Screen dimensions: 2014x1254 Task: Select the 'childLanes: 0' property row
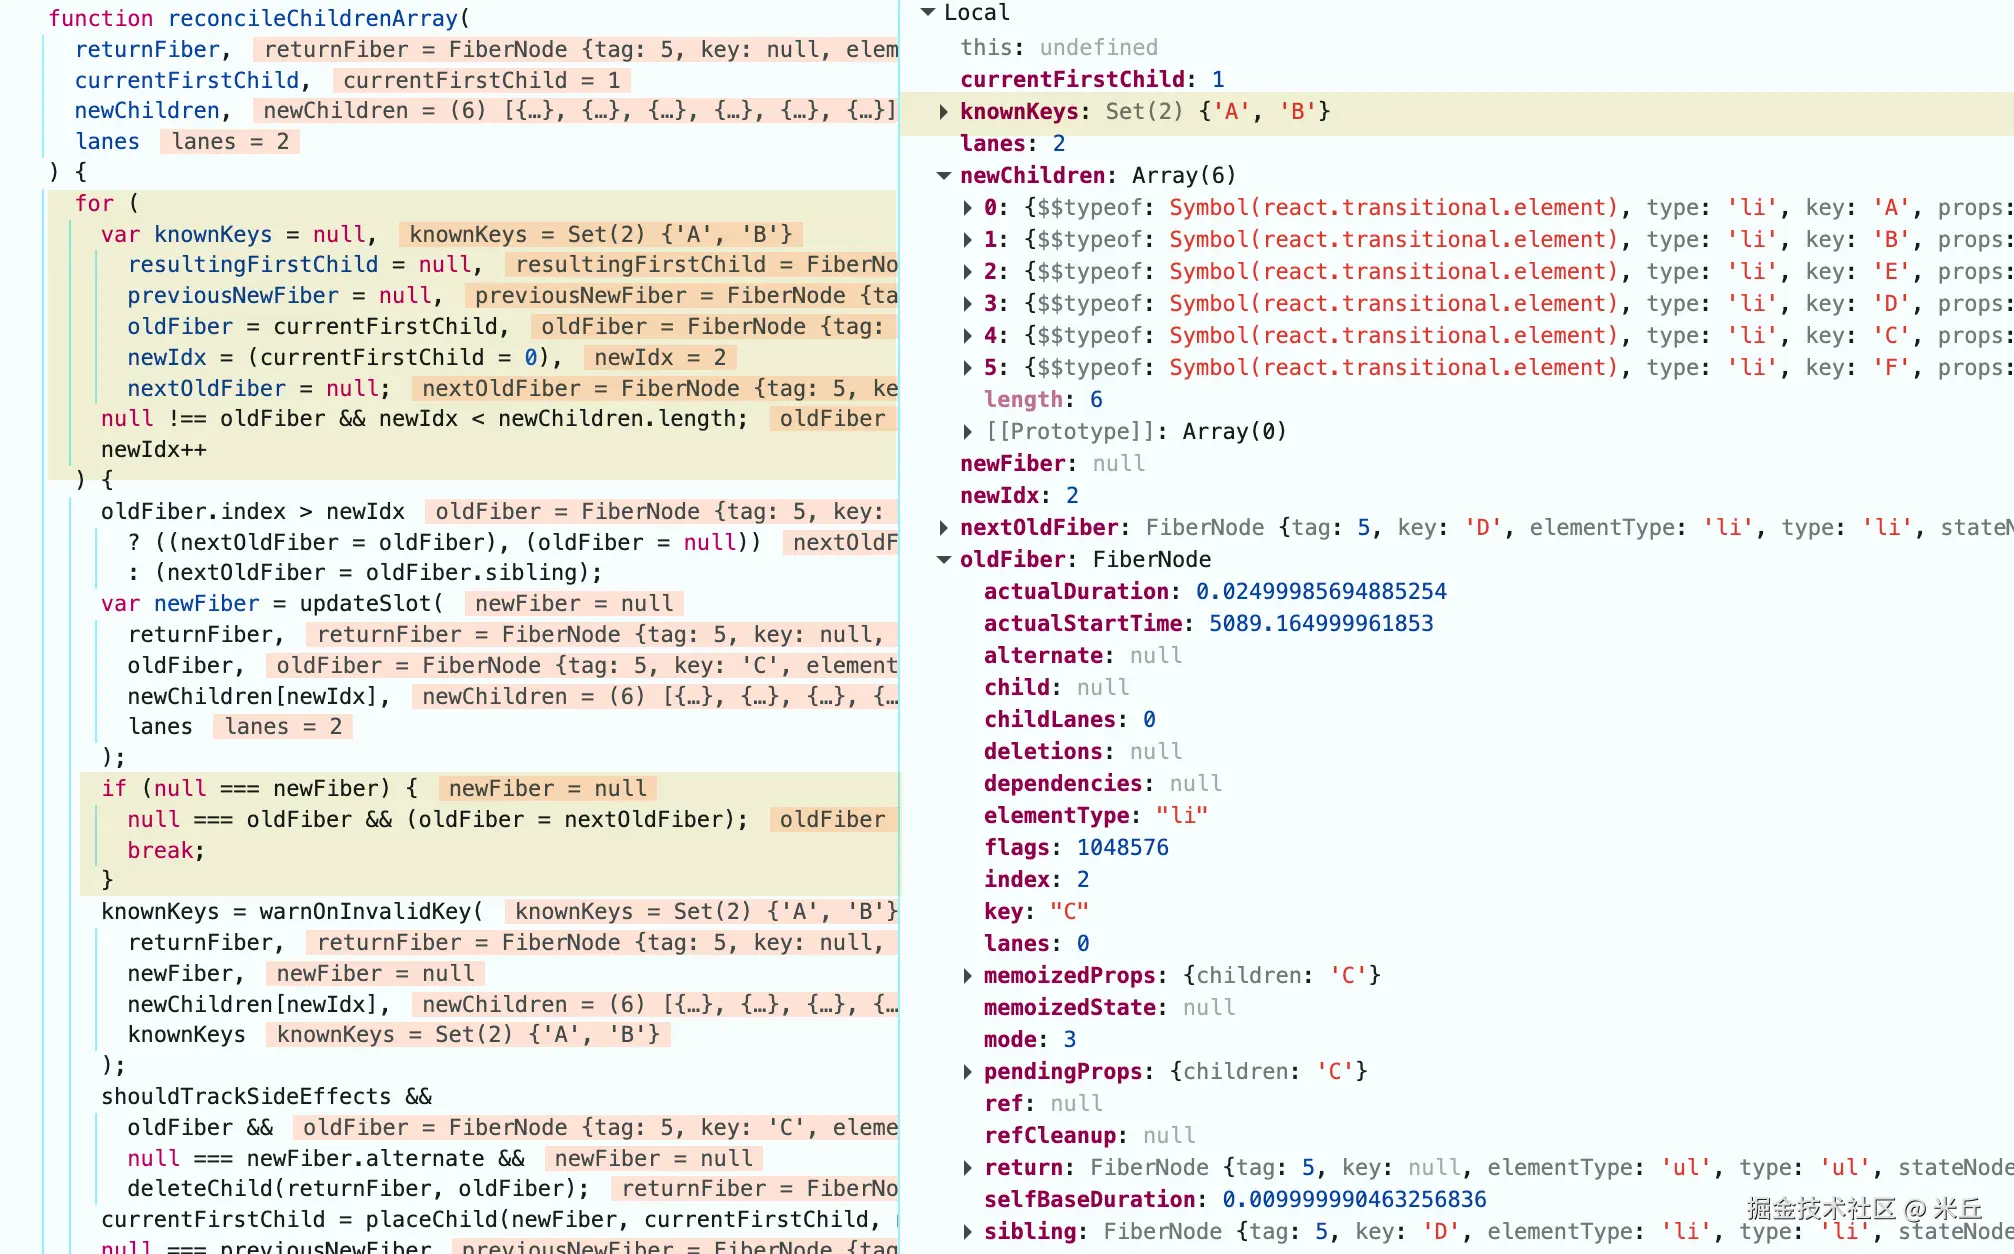click(1070, 719)
